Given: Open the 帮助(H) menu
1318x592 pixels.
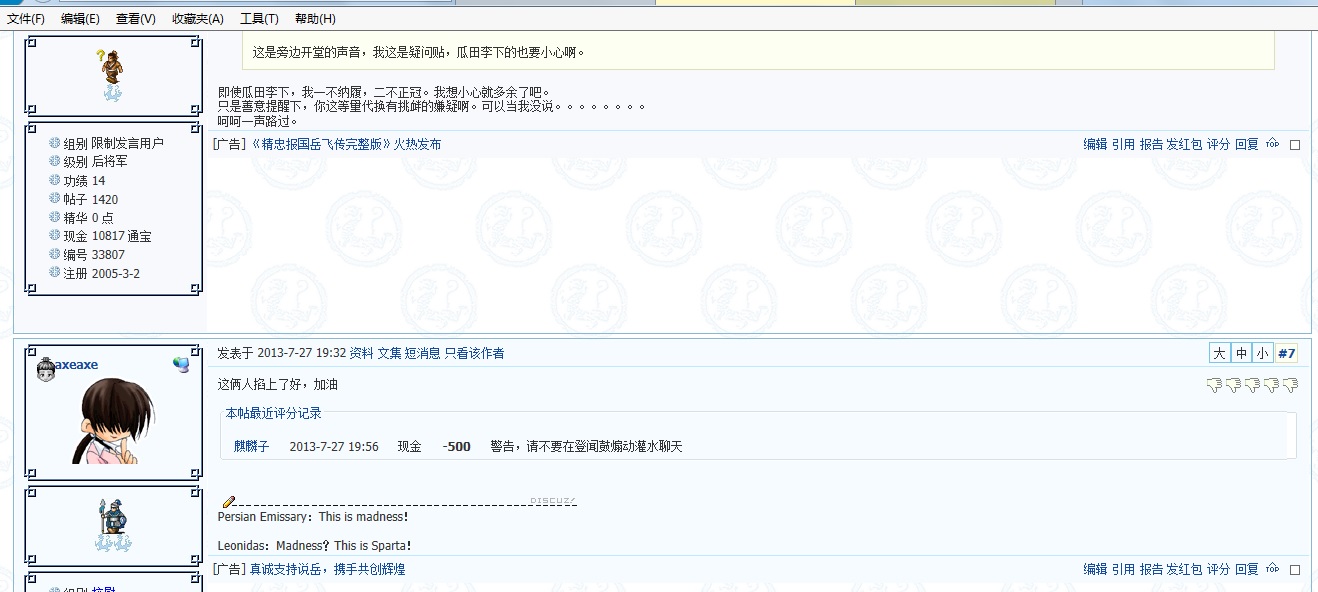Looking at the screenshot, I should 315,19.
